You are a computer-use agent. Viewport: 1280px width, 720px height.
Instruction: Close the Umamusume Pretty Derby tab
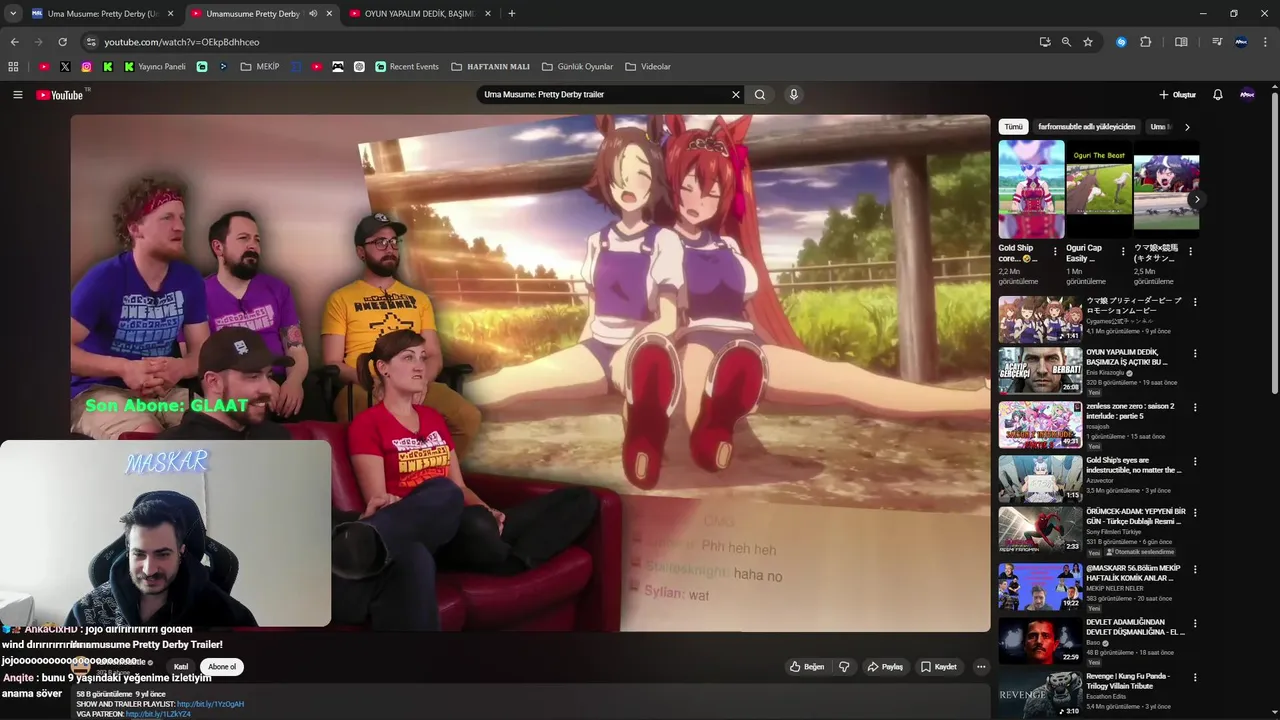[329, 14]
